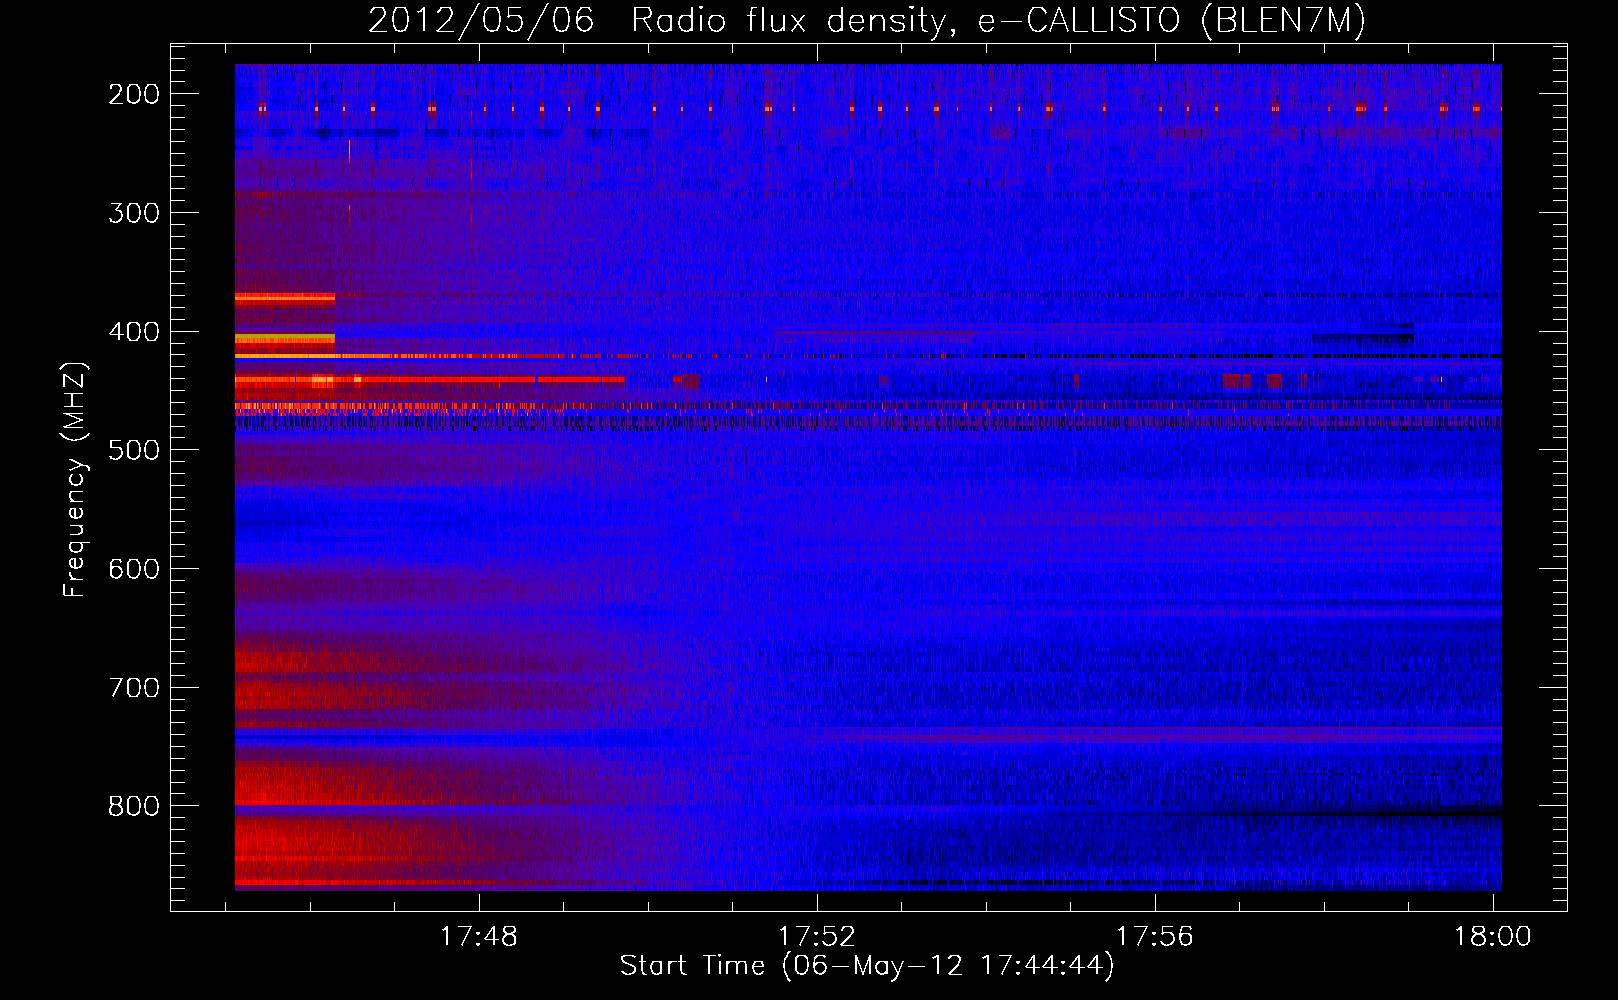
Task: Select the 800 frequency tick label
Action: [x=134, y=806]
